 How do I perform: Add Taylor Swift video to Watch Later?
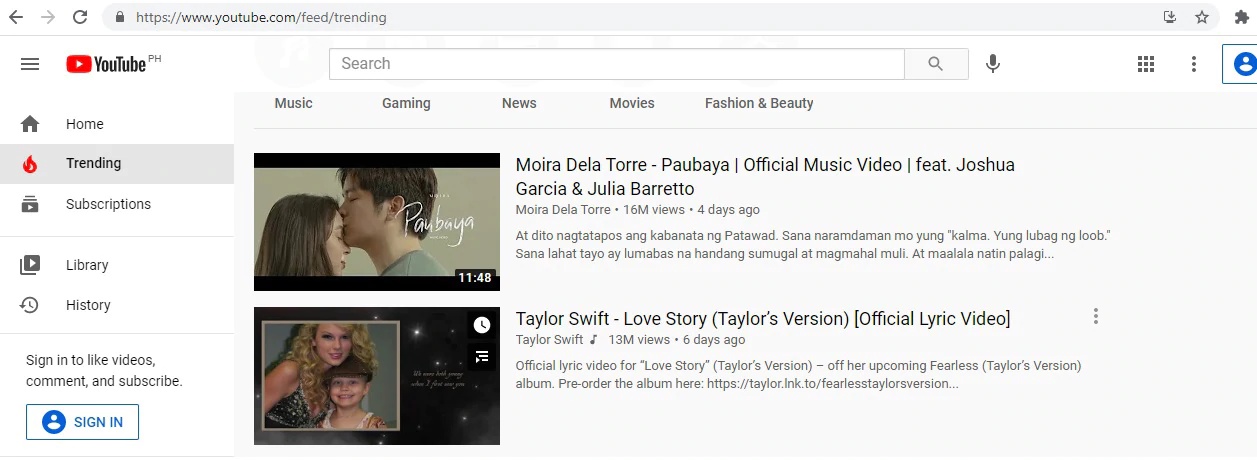pyautogui.click(x=482, y=325)
